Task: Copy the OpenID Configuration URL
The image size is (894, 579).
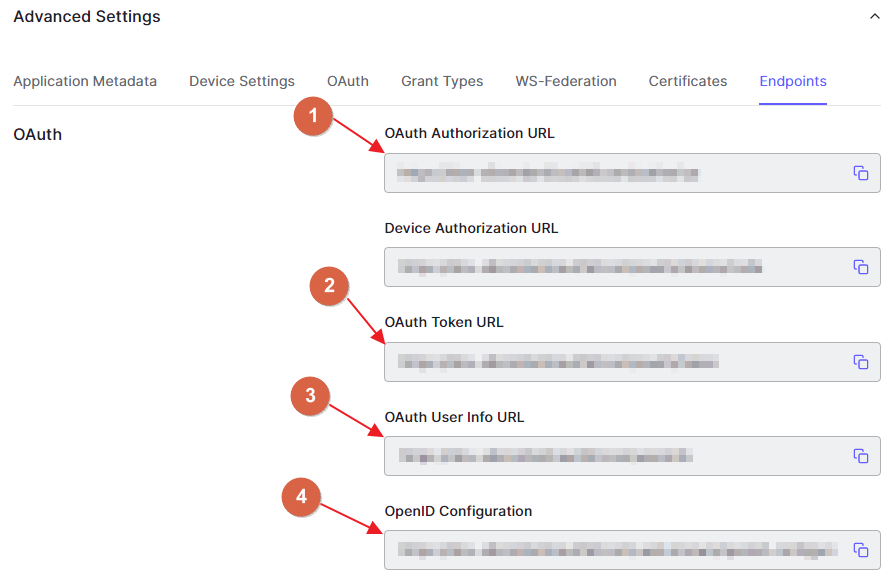Action: click(860, 550)
